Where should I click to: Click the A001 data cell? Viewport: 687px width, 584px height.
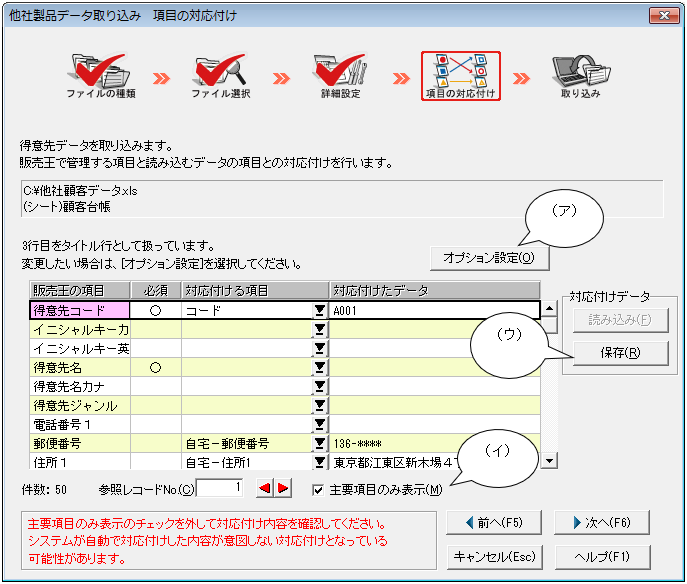coord(434,310)
